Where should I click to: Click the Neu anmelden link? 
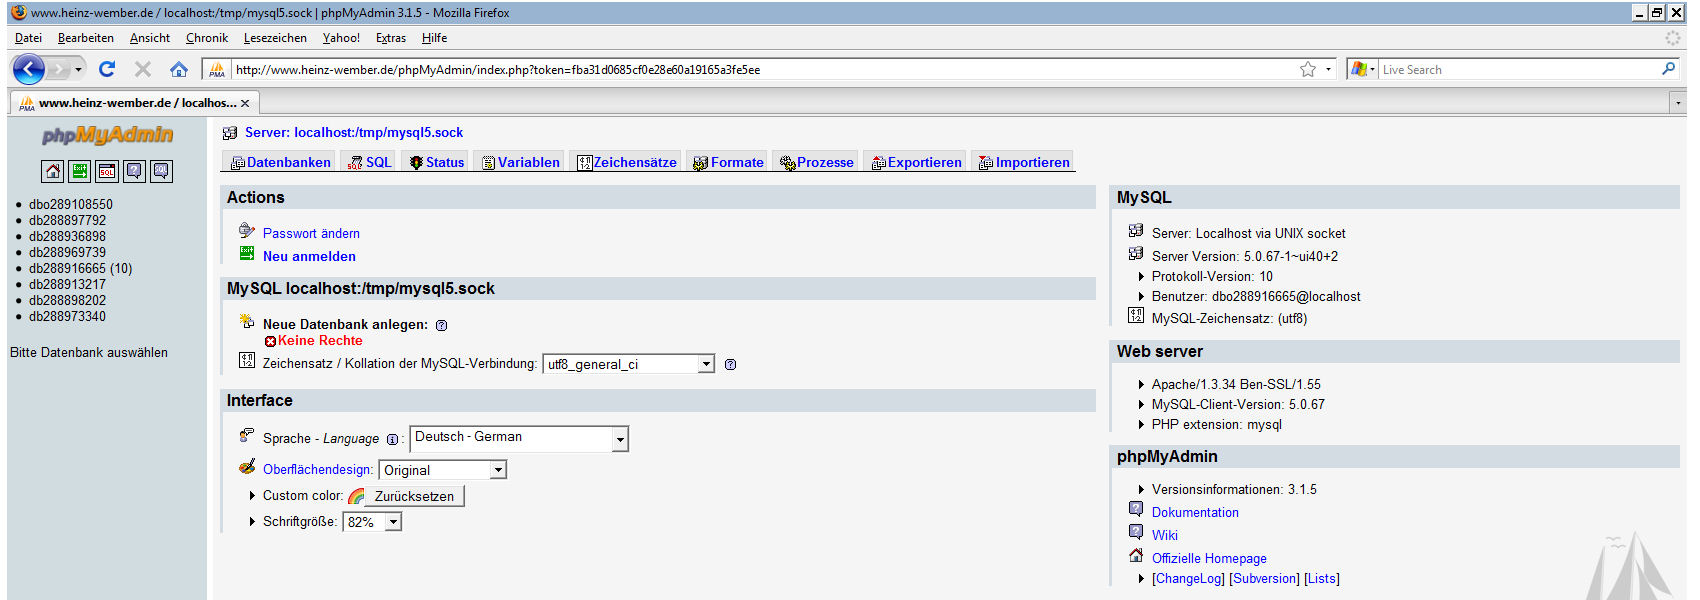pyautogui.click(x=309, y=256)
